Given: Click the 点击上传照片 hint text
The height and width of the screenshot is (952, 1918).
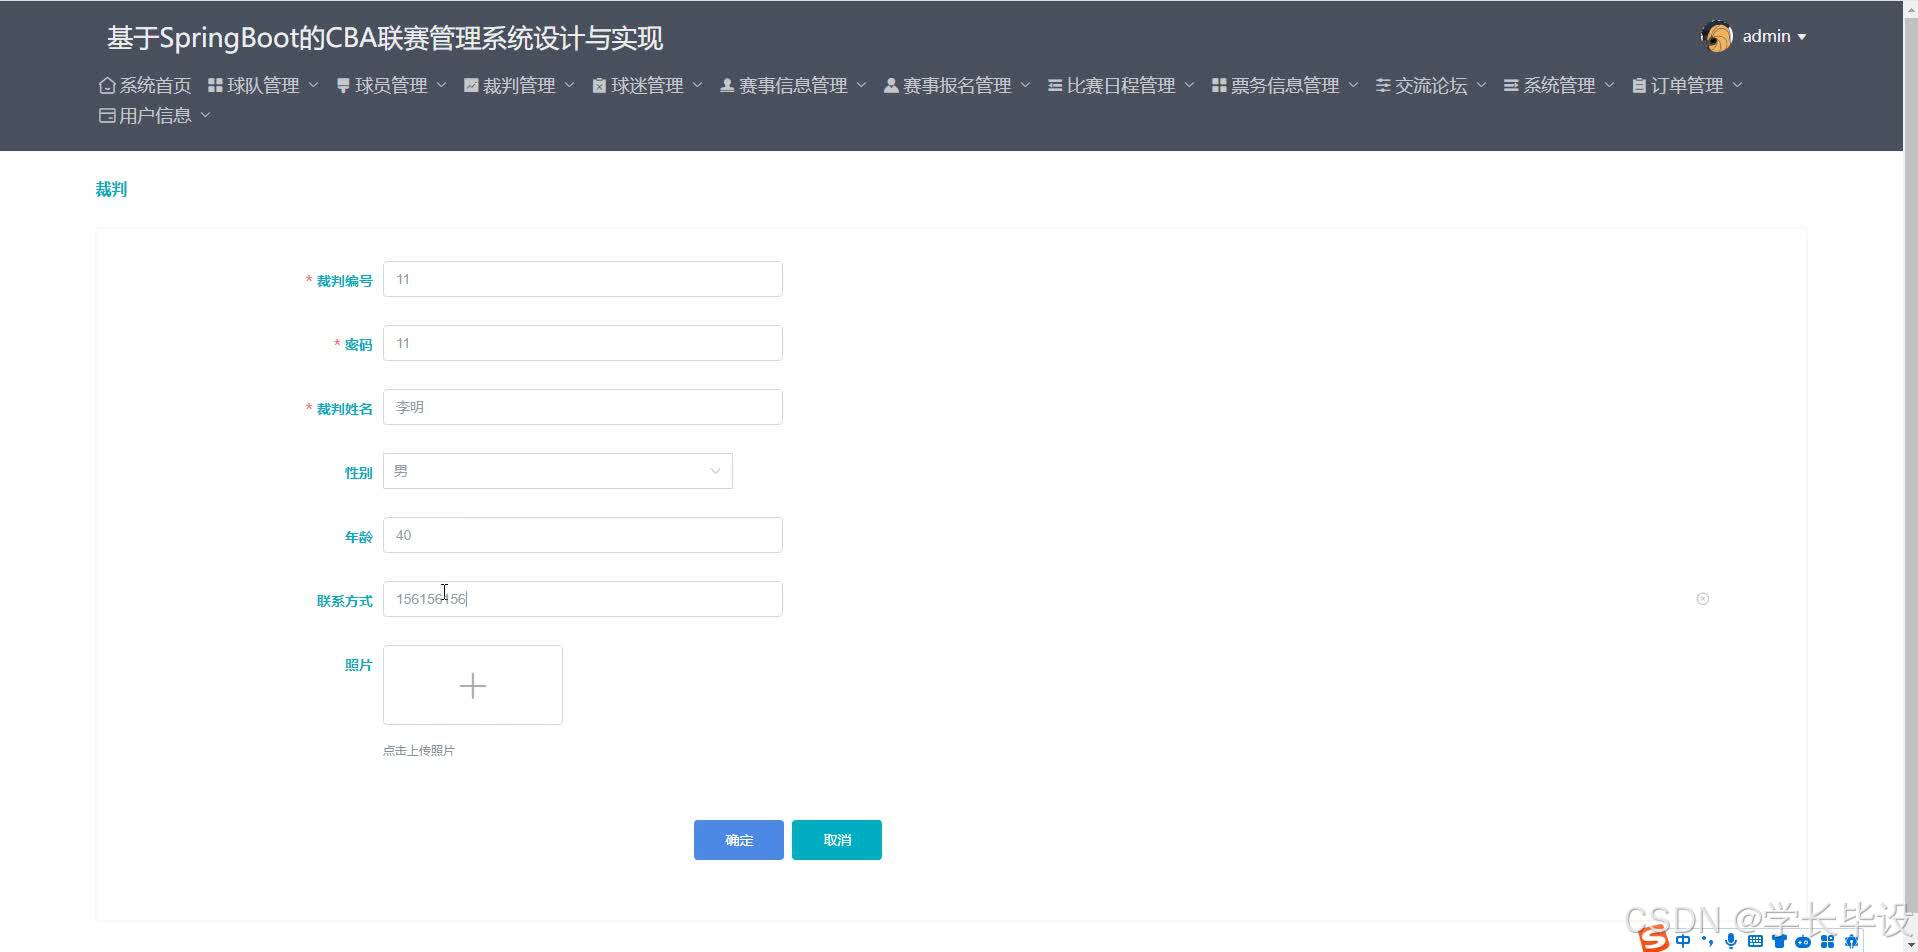Looking at the screenshot, I should tap(419, 751).
